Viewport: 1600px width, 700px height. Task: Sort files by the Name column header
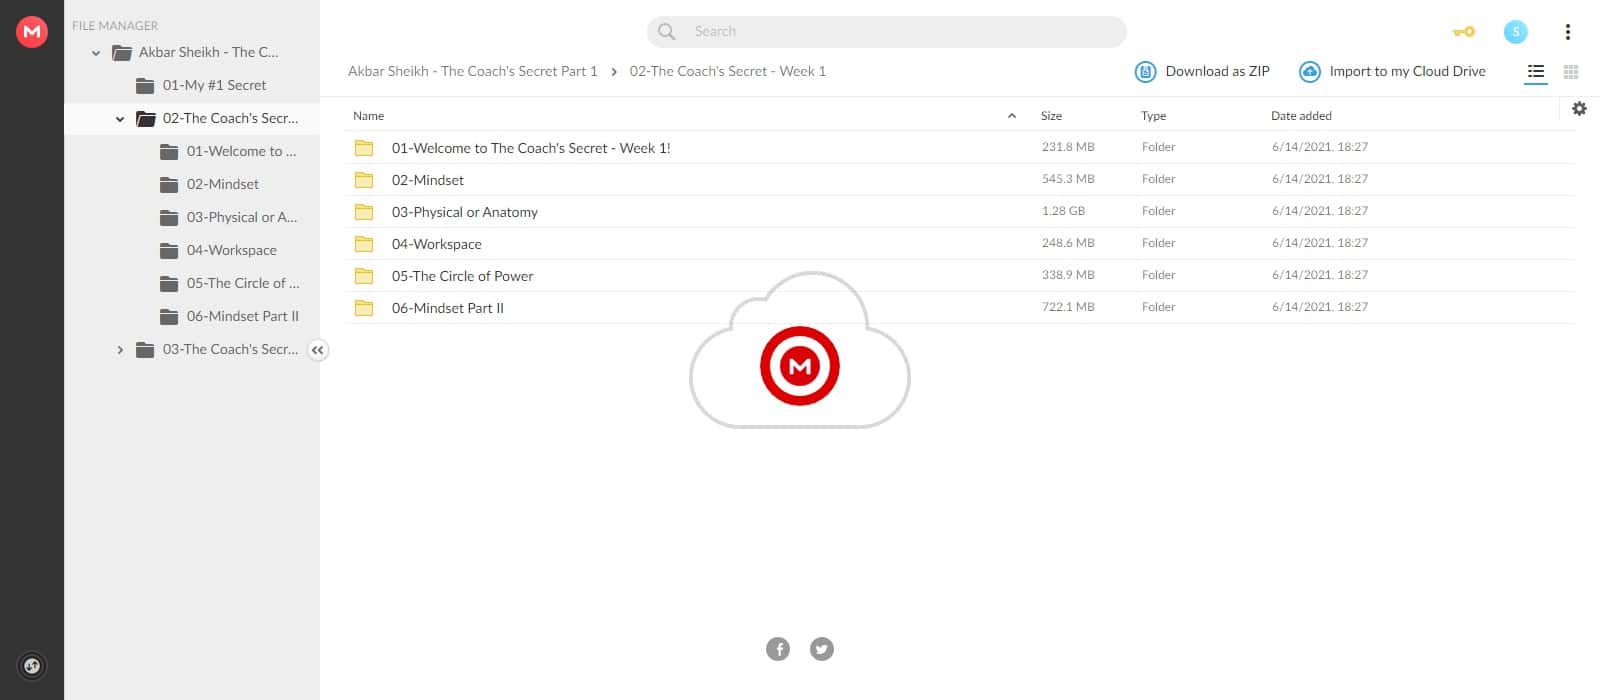pos(369,116)
